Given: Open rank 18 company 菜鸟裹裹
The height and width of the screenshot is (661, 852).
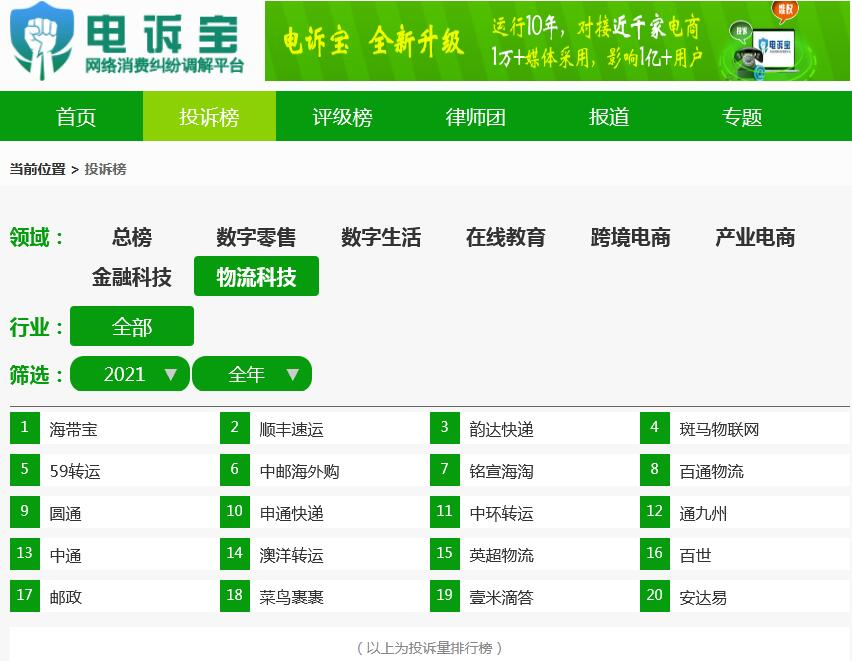Looking at the screenshot, I should [x=291, y=597].
